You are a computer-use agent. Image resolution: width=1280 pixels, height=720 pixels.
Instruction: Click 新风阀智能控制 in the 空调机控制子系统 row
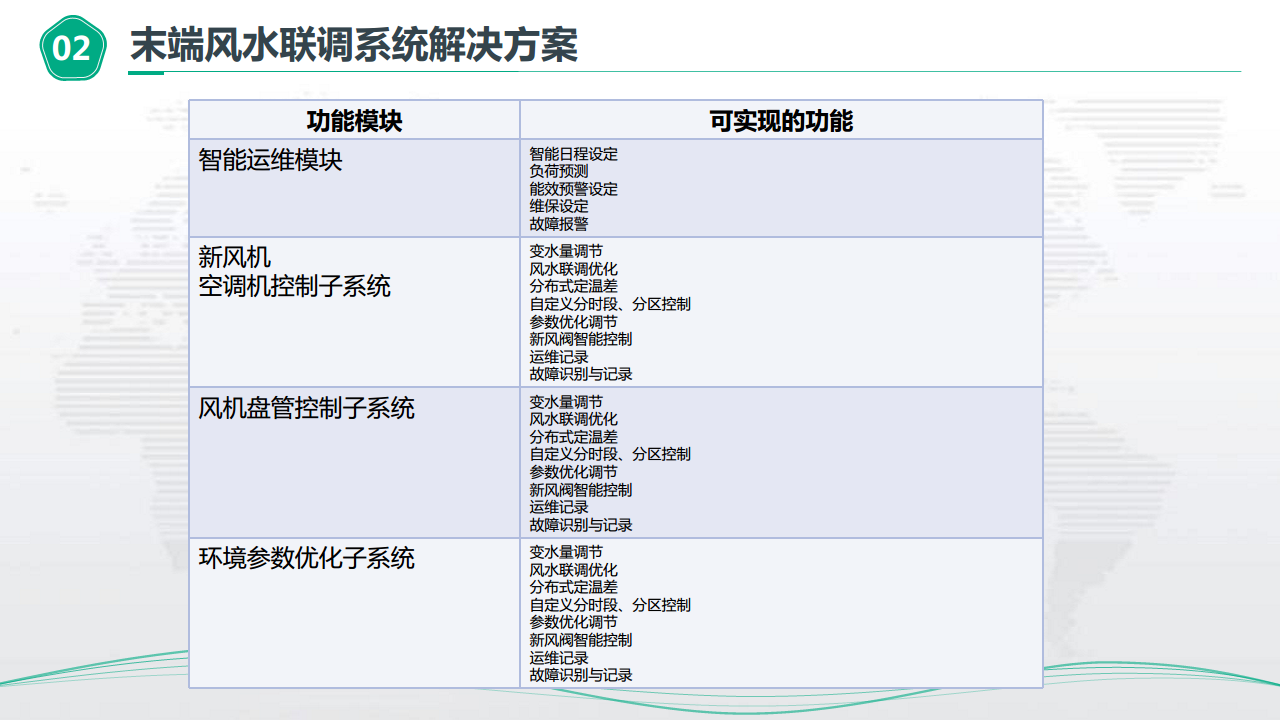pos(581,339)
